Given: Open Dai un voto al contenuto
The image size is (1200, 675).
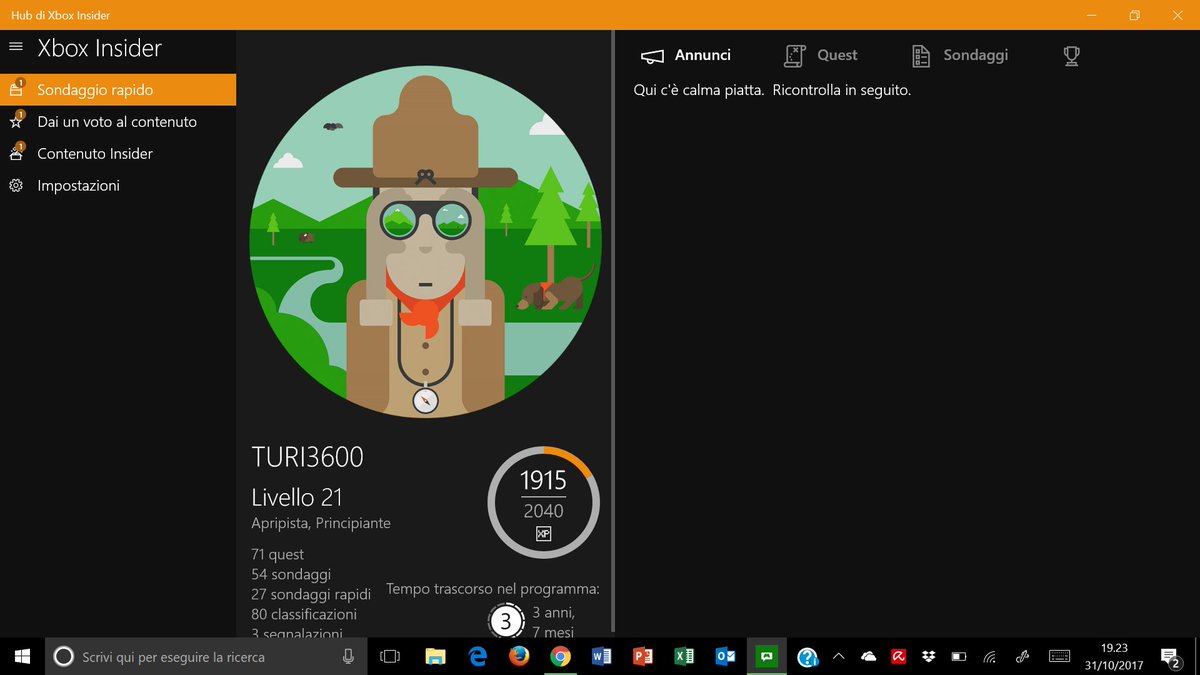Looking at the screenshot, I should tap(118, 122).
